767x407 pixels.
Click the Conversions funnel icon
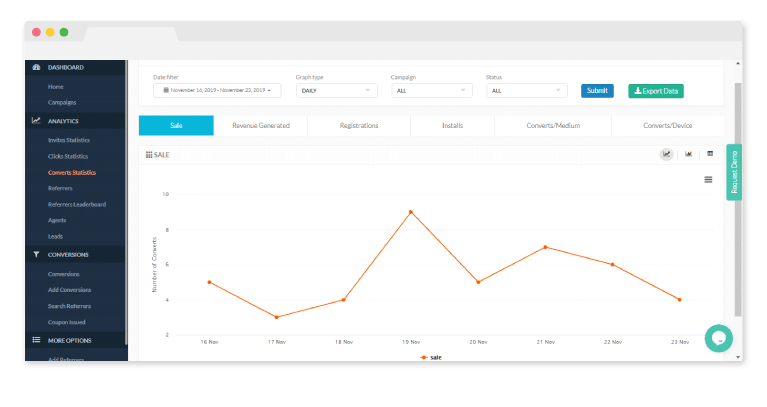[36, 254]
